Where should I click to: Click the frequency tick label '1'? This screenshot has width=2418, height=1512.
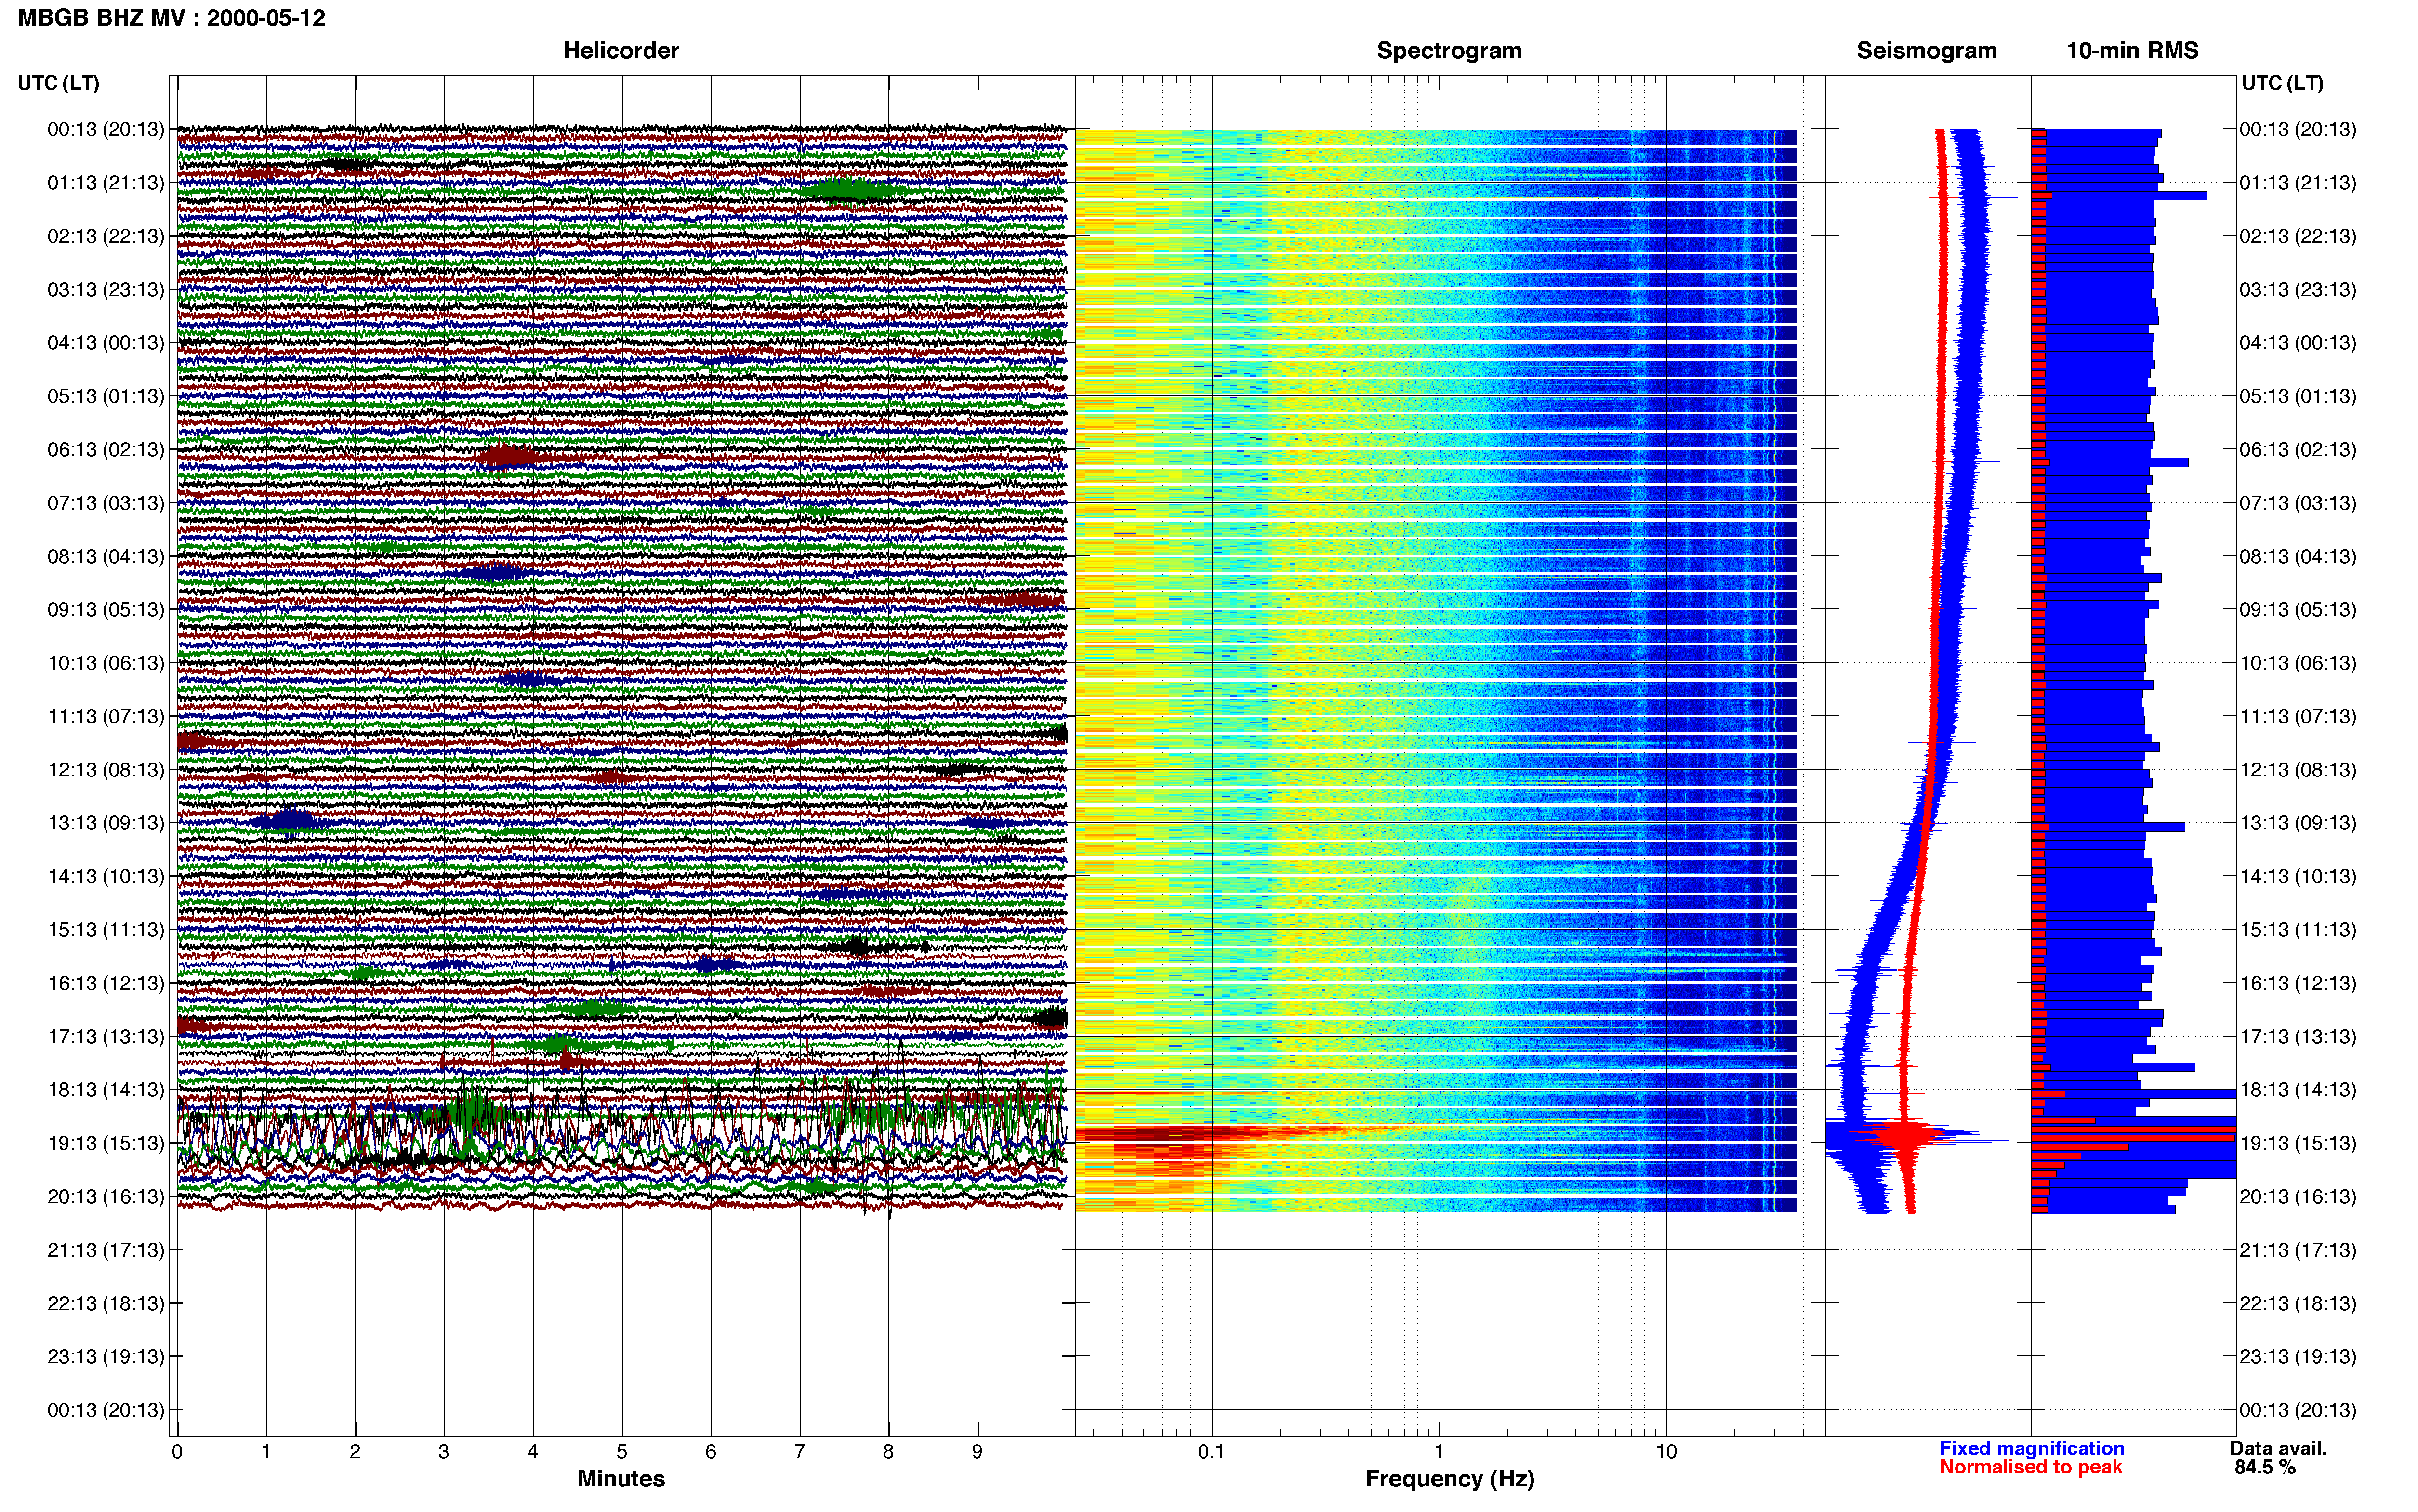(1439, 1452)
